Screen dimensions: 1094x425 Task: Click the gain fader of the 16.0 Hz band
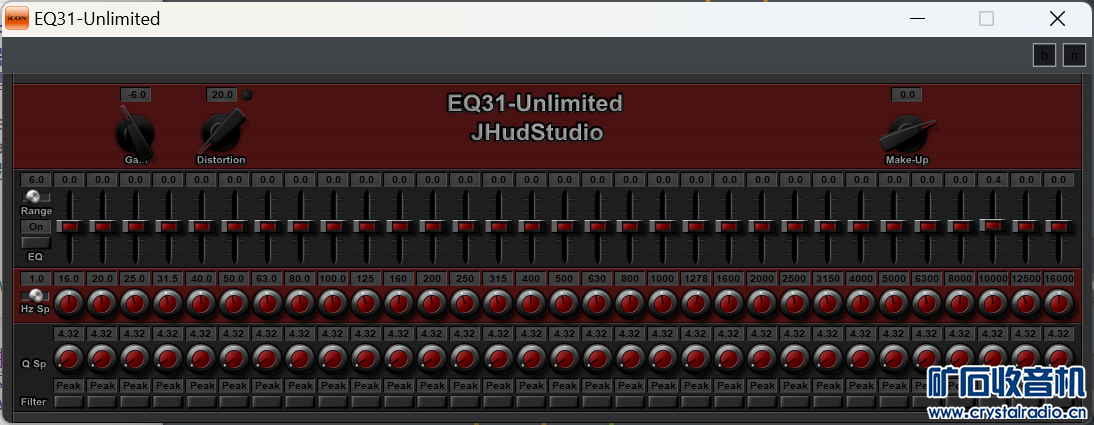69,227
